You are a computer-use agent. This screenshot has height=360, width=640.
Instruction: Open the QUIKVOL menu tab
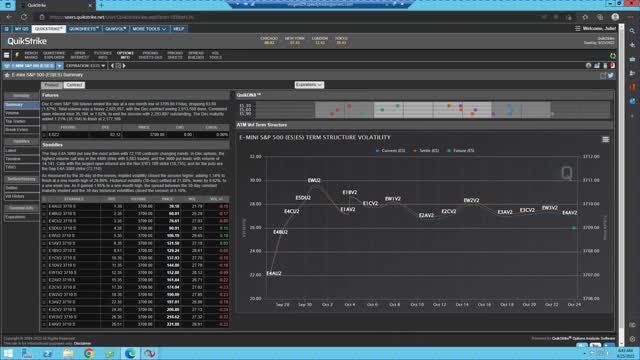click(116, 29)
